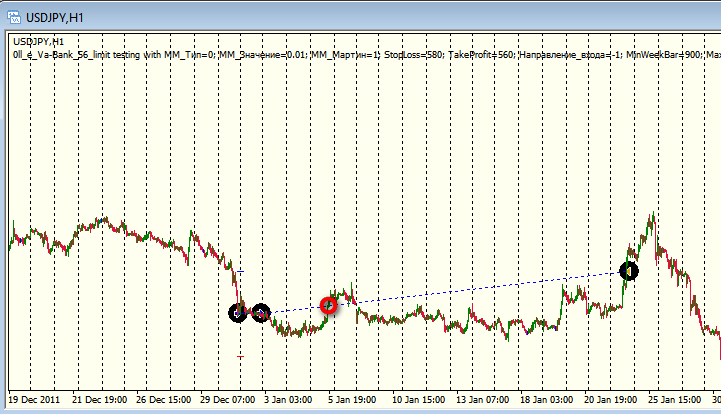721x414 pixels.
Task: Click the 20 Jan 19:00 time label
Action: [x=610, y=400]
